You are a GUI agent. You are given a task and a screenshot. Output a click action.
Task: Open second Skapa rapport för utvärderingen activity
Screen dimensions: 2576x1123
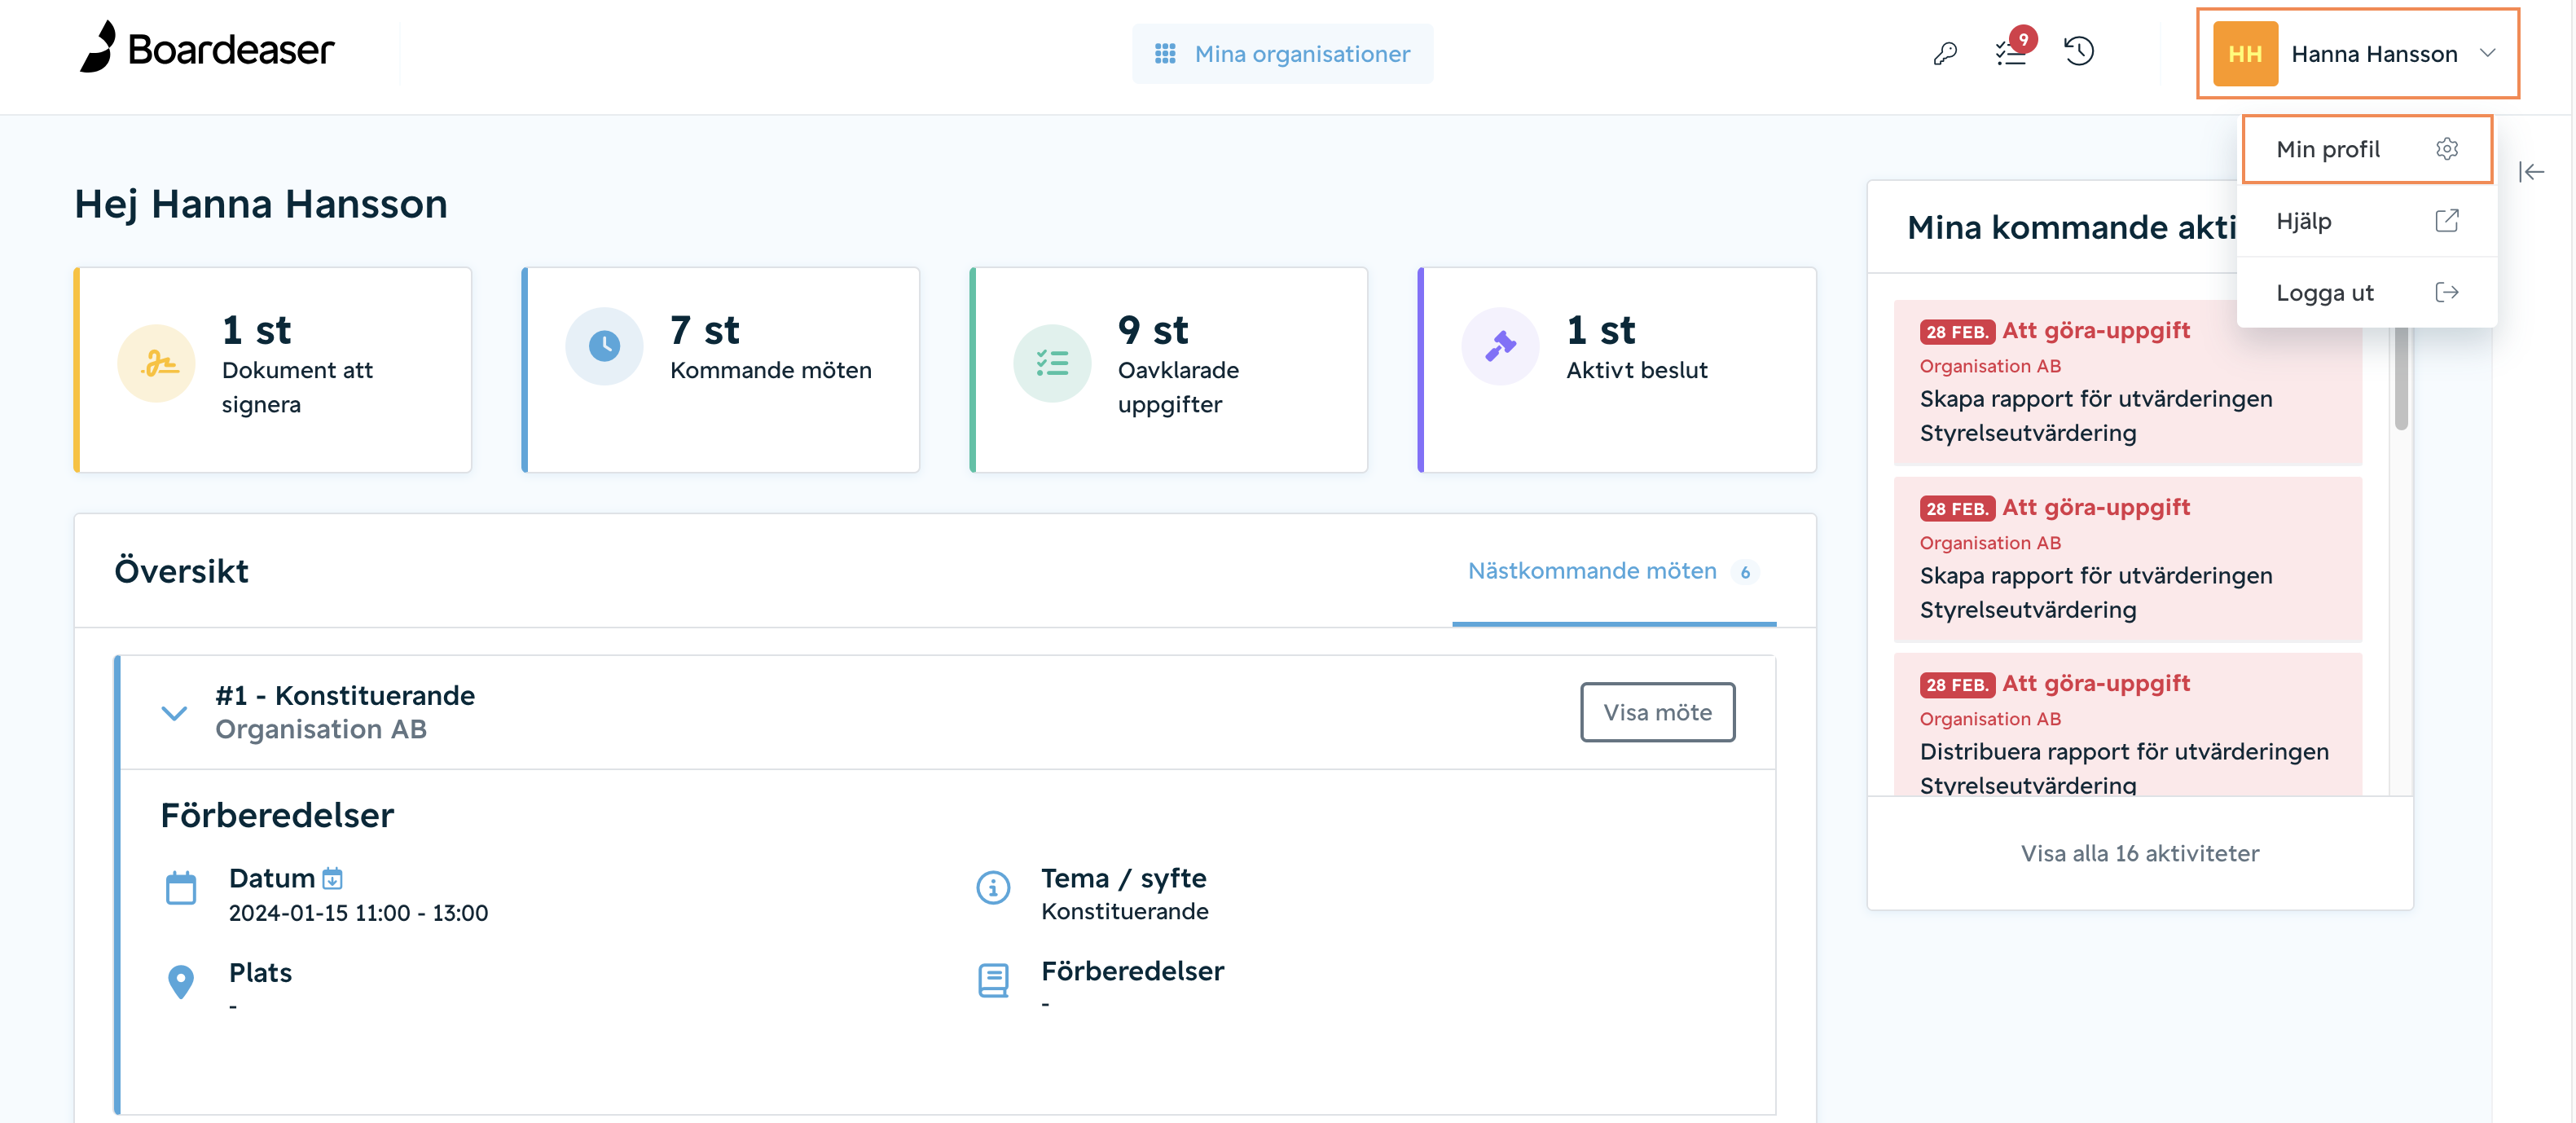(2128, 559)
